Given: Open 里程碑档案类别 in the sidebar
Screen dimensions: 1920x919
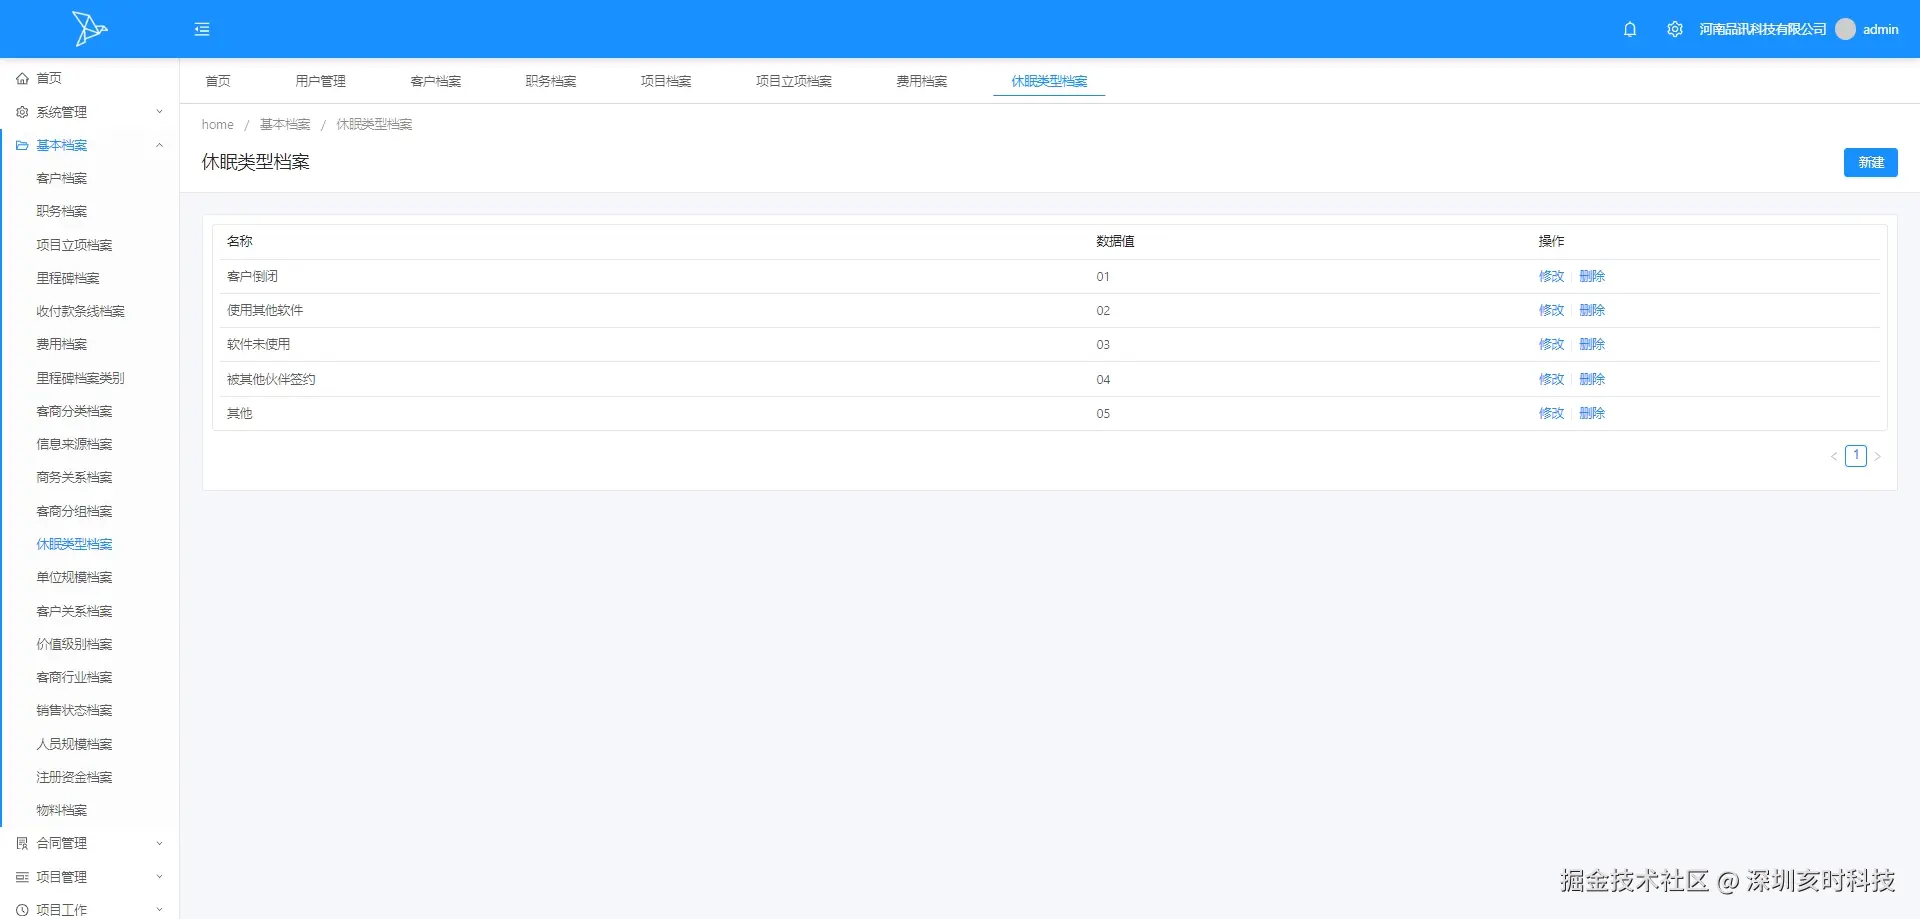Looking at the screenshot, I should click(81, 378).
